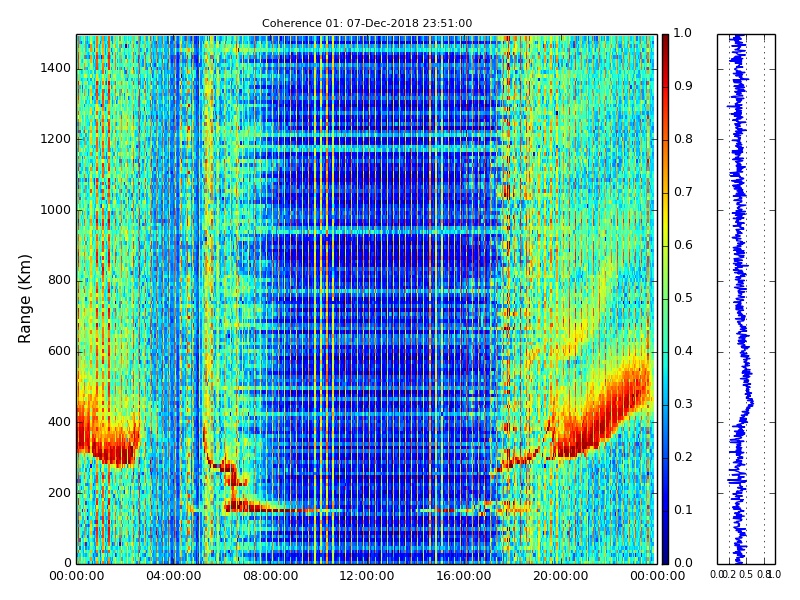Click the blue coherence profile line in side plot
Image resolution: width=800 pixels, height=600 pixels.
pyautogui.click(x=740, y=299)
